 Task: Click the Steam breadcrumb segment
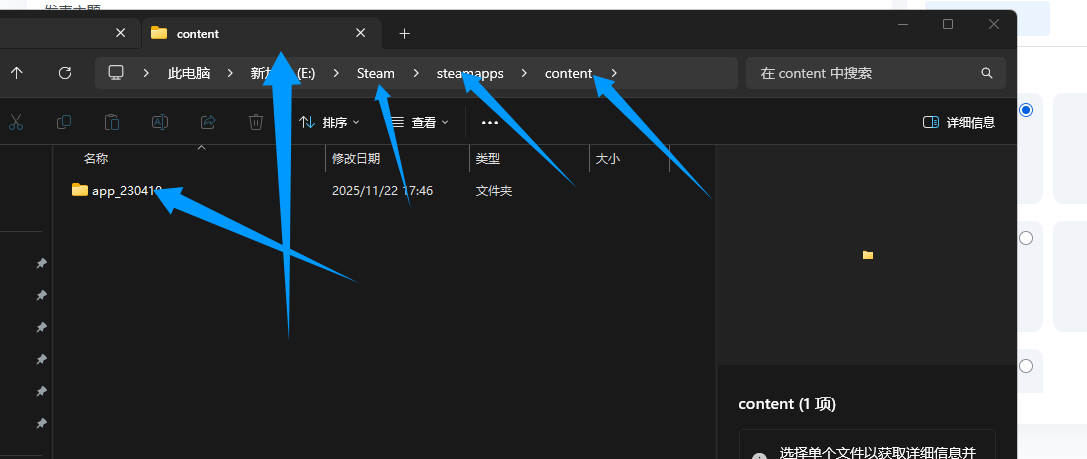tap(376, 73)
